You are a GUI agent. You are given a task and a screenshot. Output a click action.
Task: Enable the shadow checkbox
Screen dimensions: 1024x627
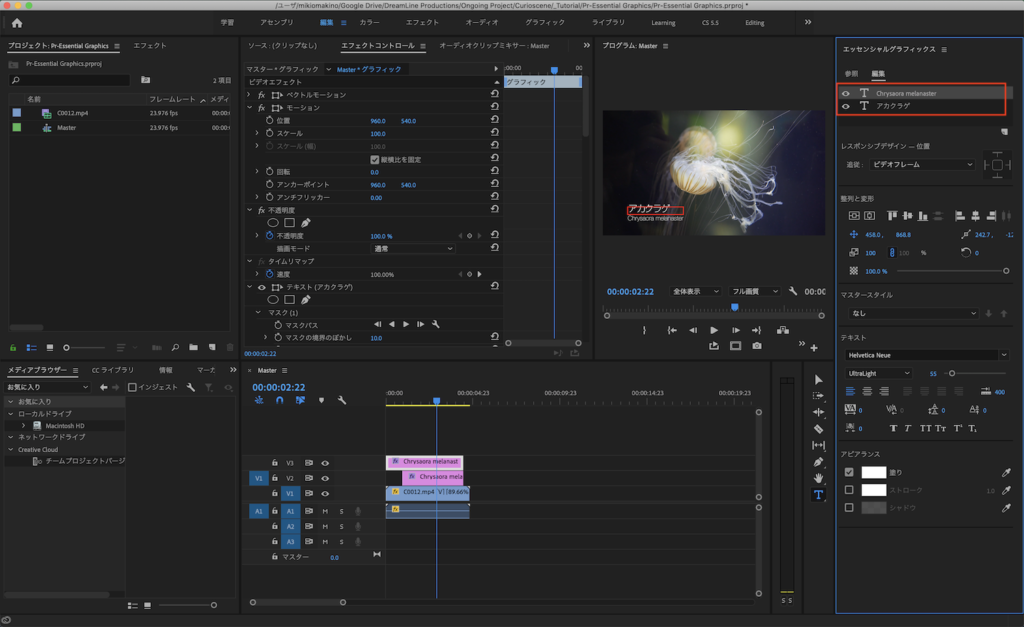pyautogui.click(x=849, y=507)
